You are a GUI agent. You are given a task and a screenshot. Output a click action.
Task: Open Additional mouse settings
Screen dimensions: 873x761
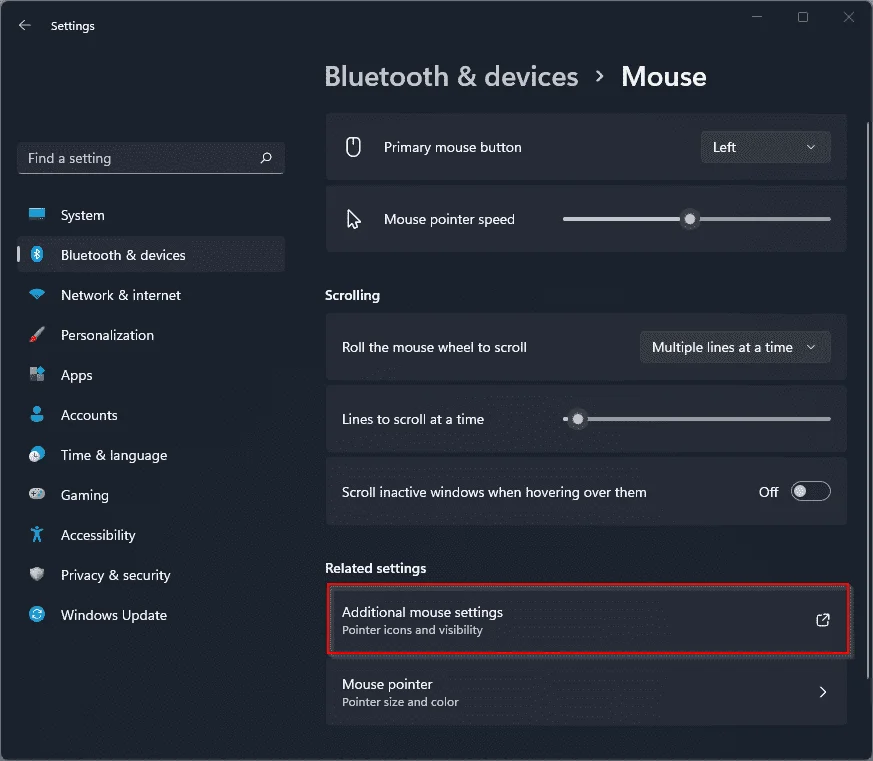[x=588, y=619]
